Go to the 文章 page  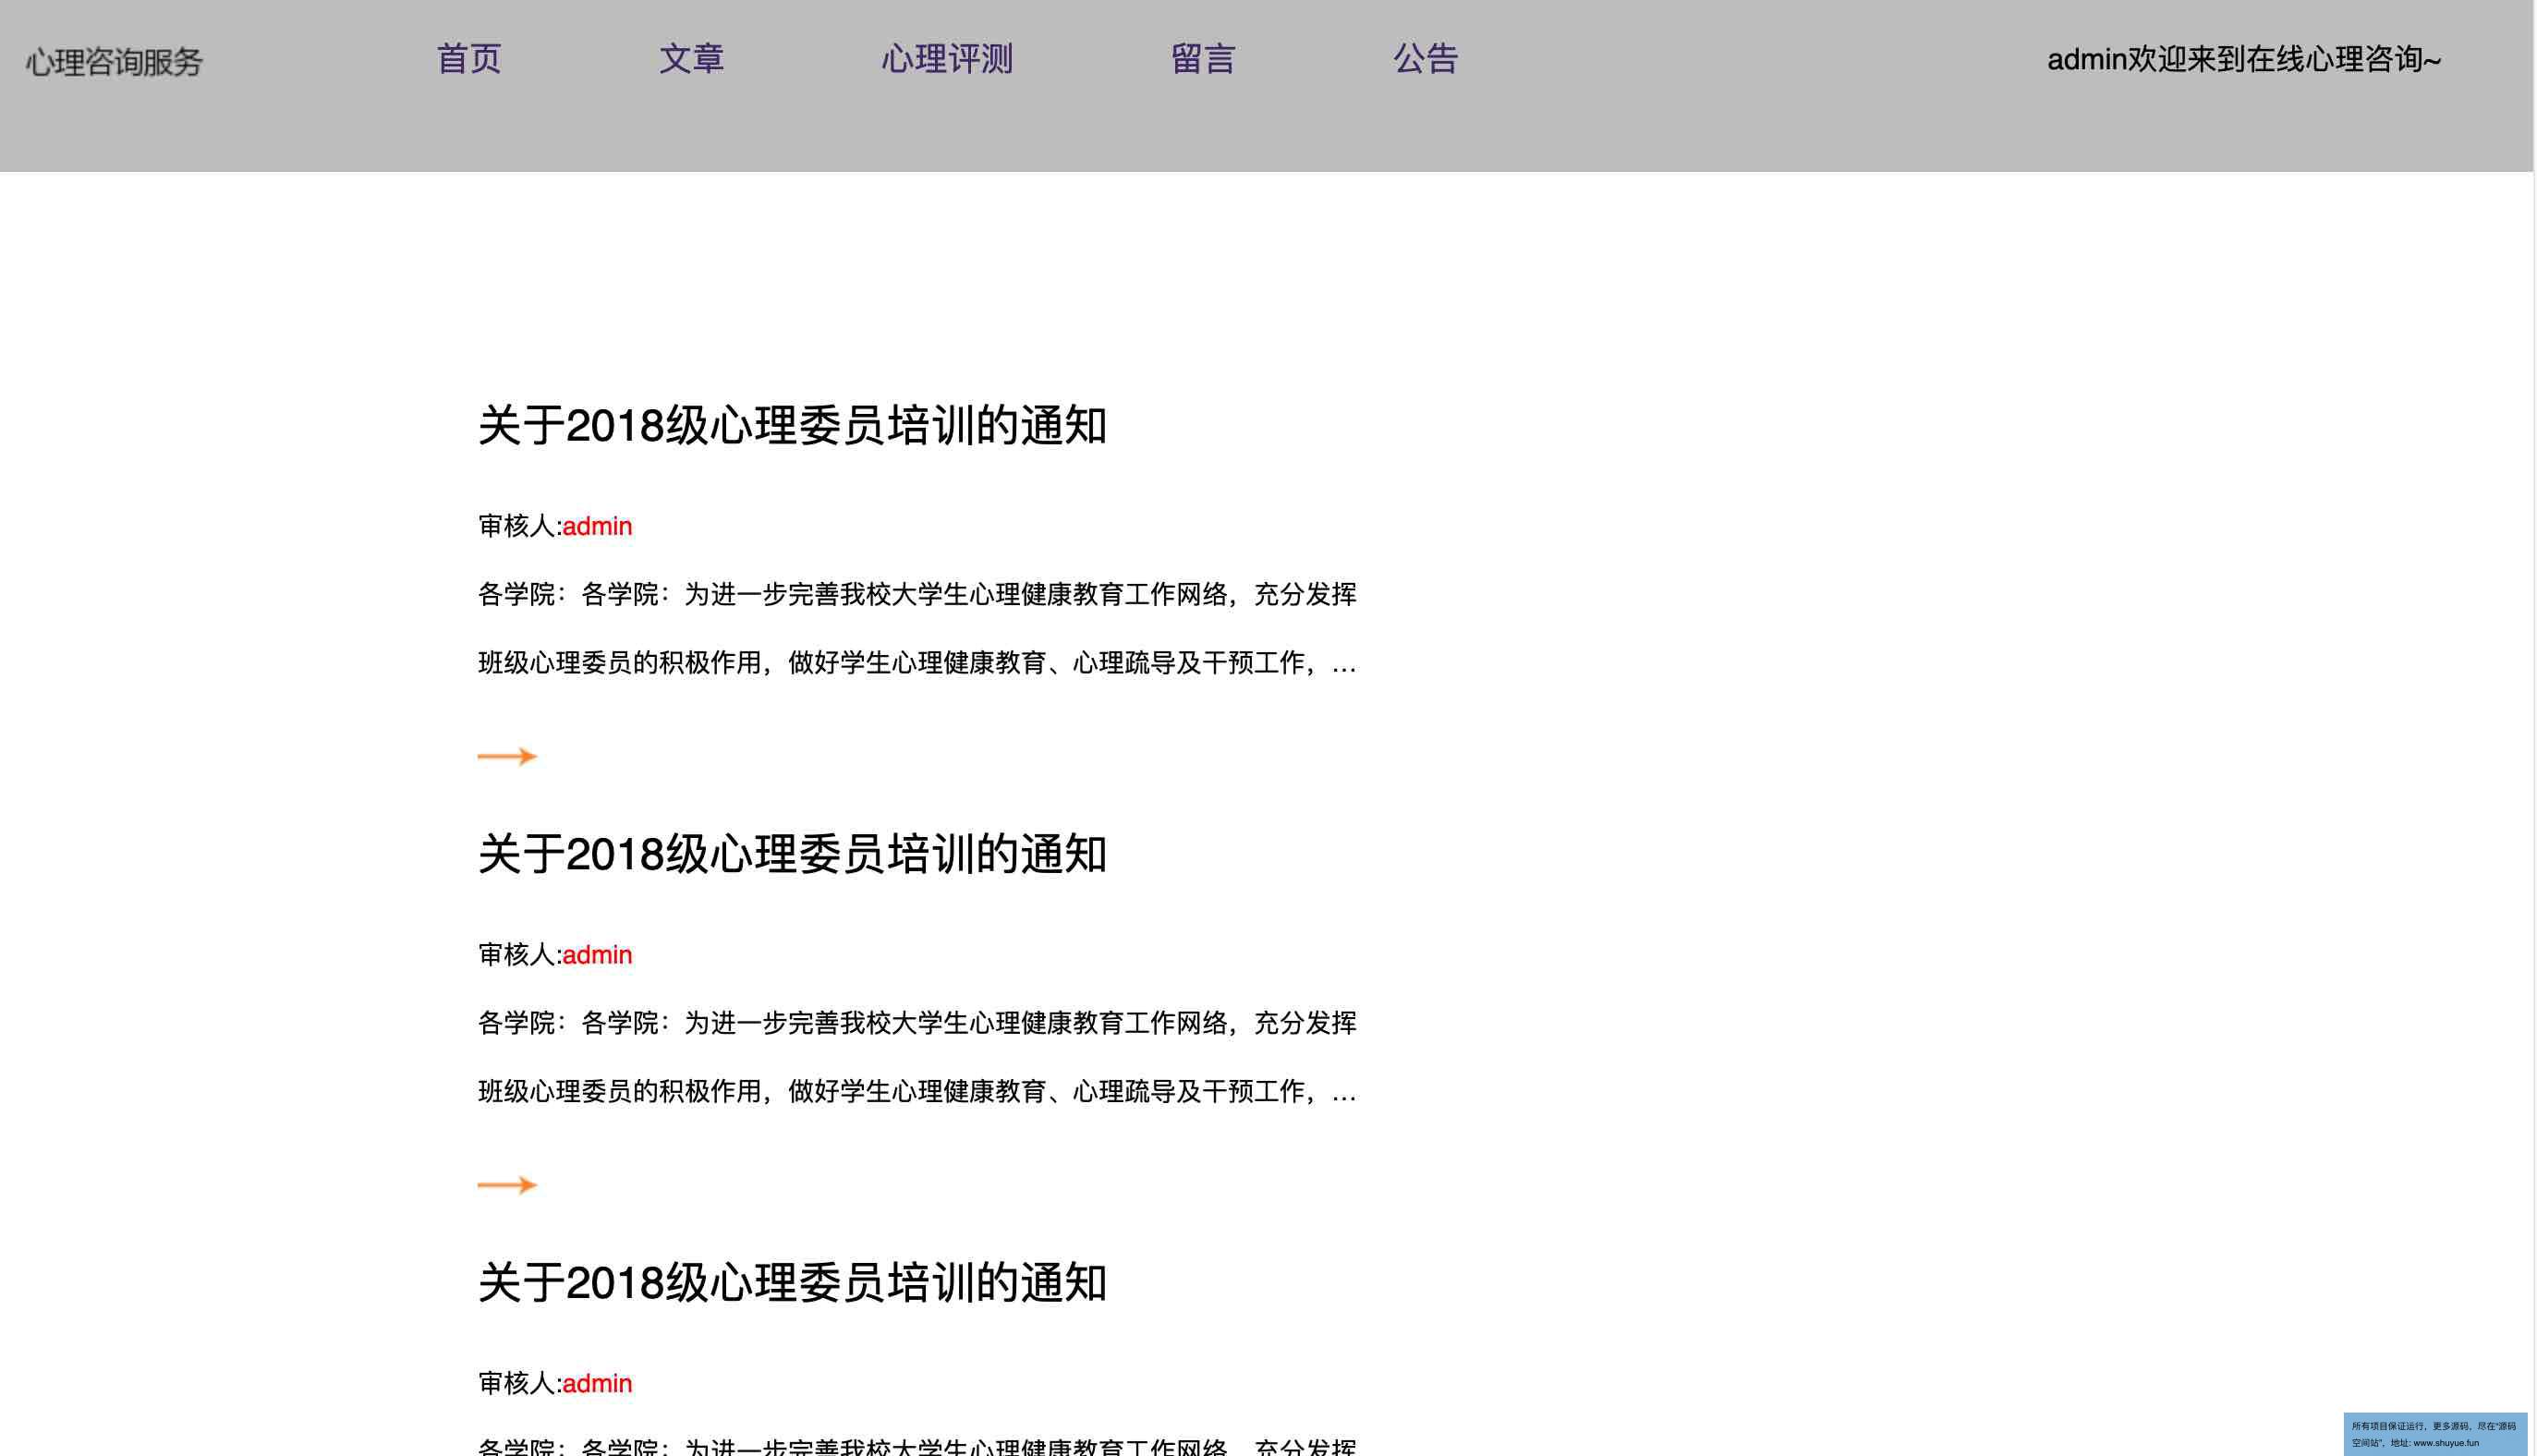point(691,59)
